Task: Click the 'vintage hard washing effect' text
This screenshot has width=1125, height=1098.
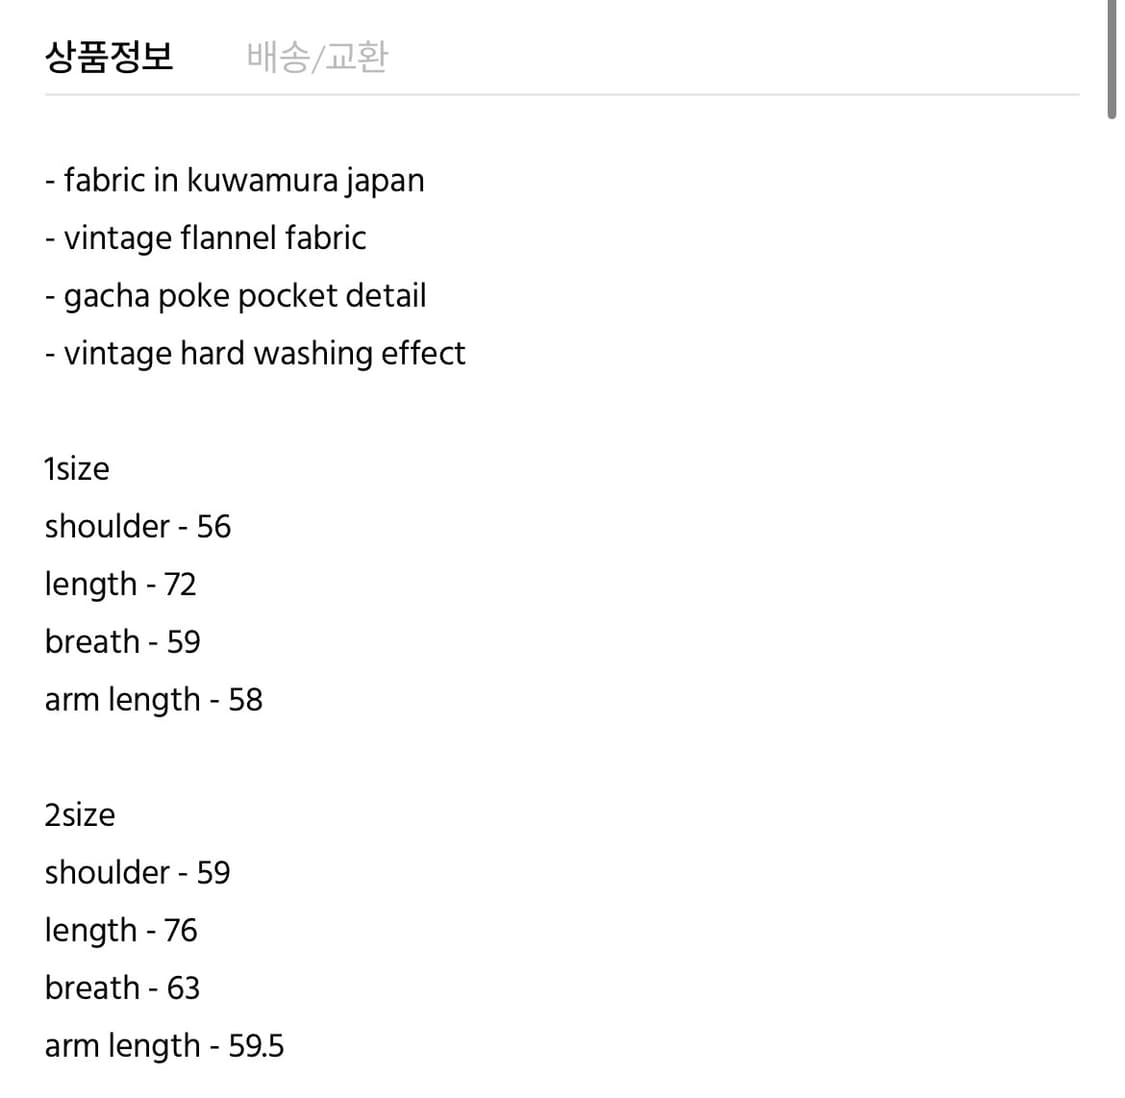Action: [254, 353]
